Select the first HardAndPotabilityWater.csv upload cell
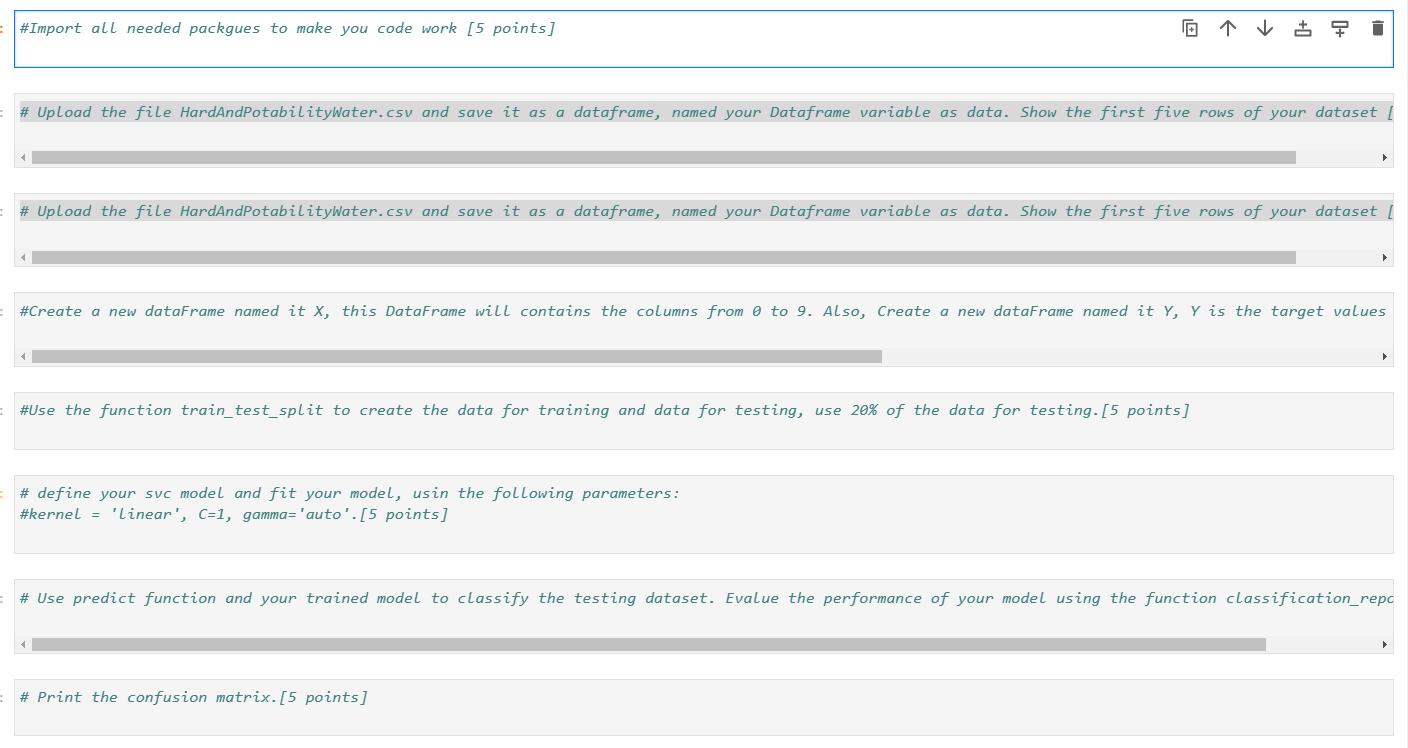 (x=600, y=112)
